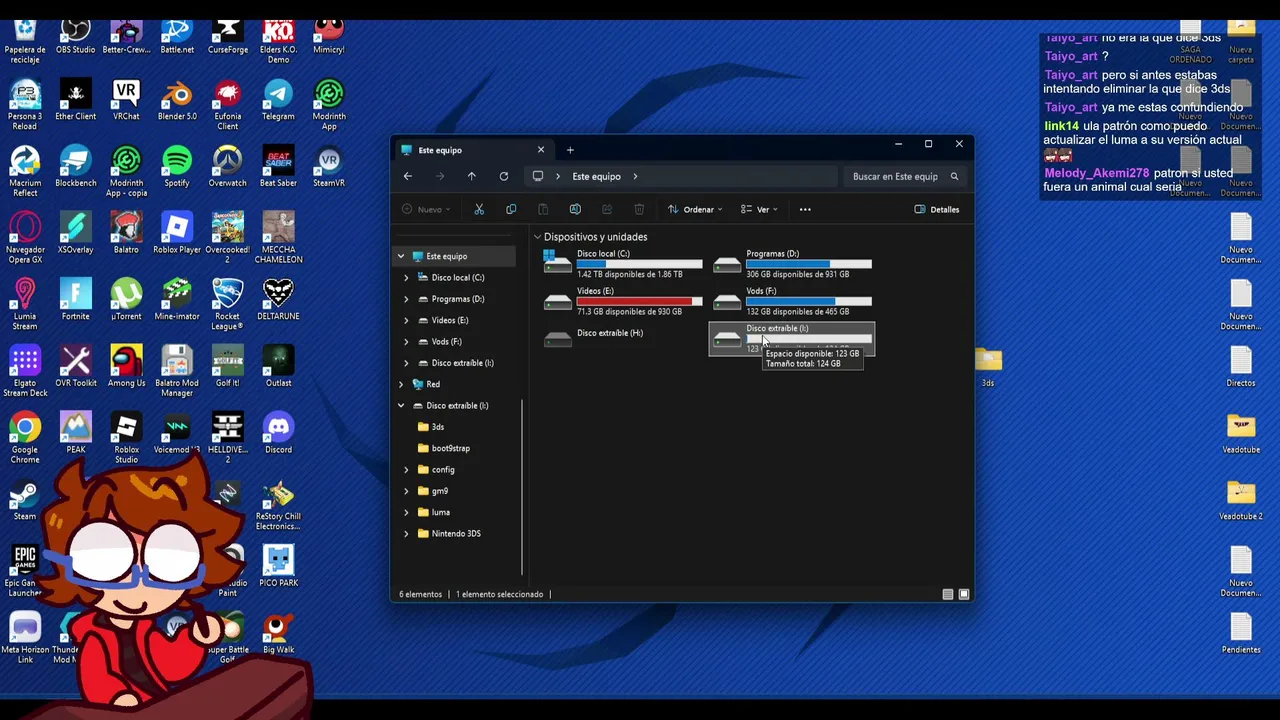1280x720 pixels.
Task: Open the Roblox Player desktop icon
Action: point(177,234)
